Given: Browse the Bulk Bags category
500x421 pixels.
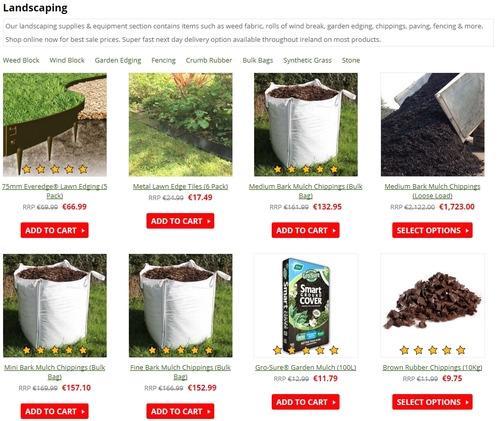Looking at the screenshot, I should [x=258, y=60].
